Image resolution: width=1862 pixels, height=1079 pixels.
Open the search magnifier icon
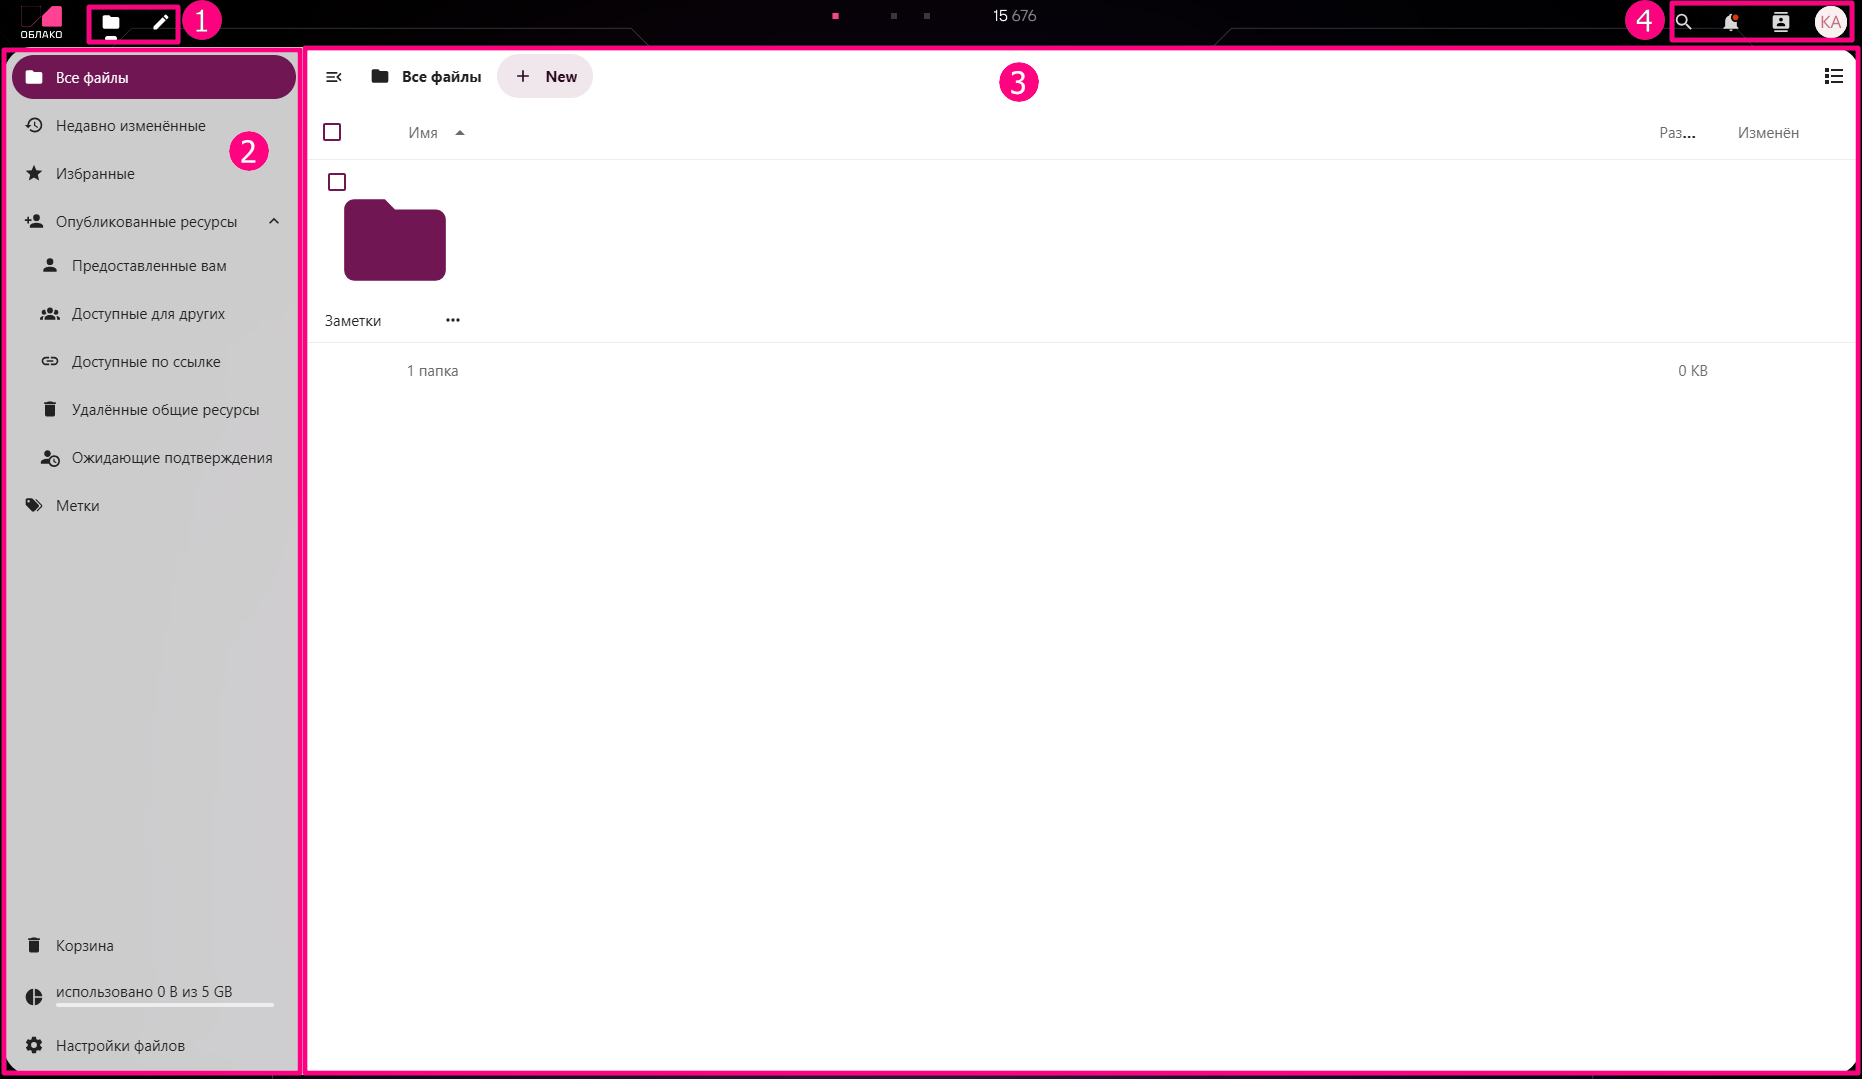click(1684, 22)
